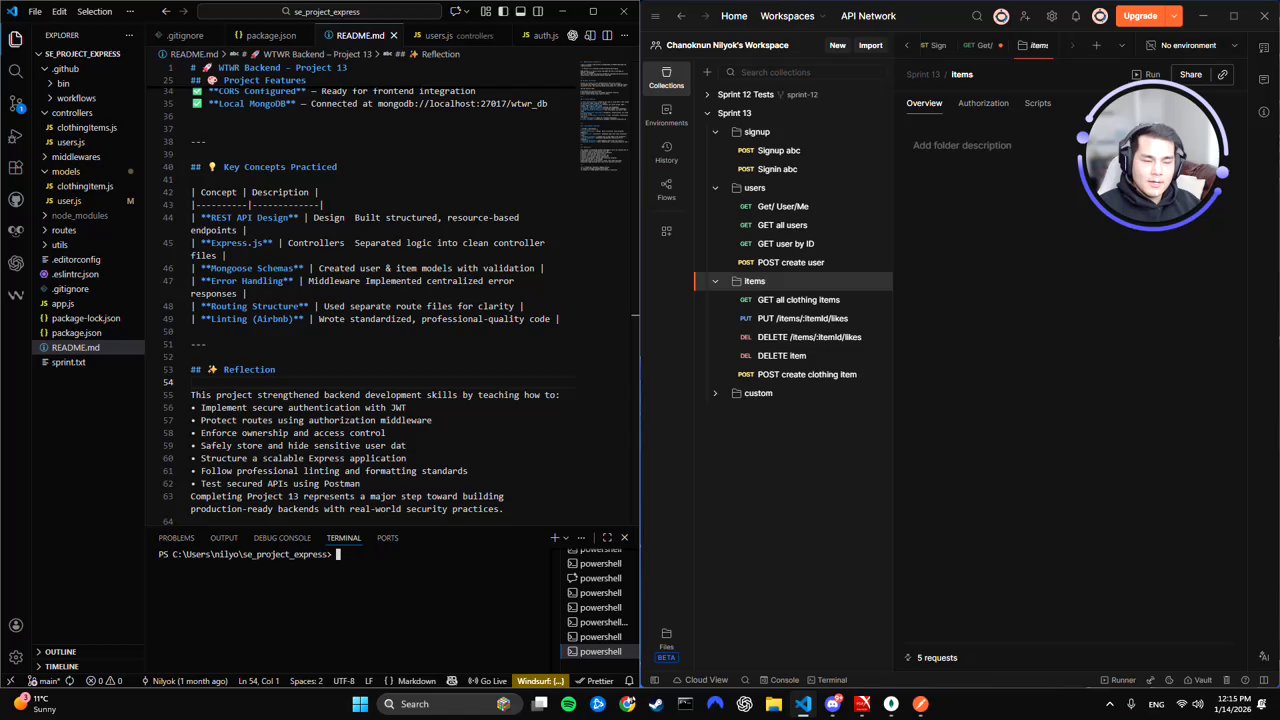Open Run and Debug view in VS Code
Image resolution: width=1280 pixels, height=720 pixels.
[15, 135]
